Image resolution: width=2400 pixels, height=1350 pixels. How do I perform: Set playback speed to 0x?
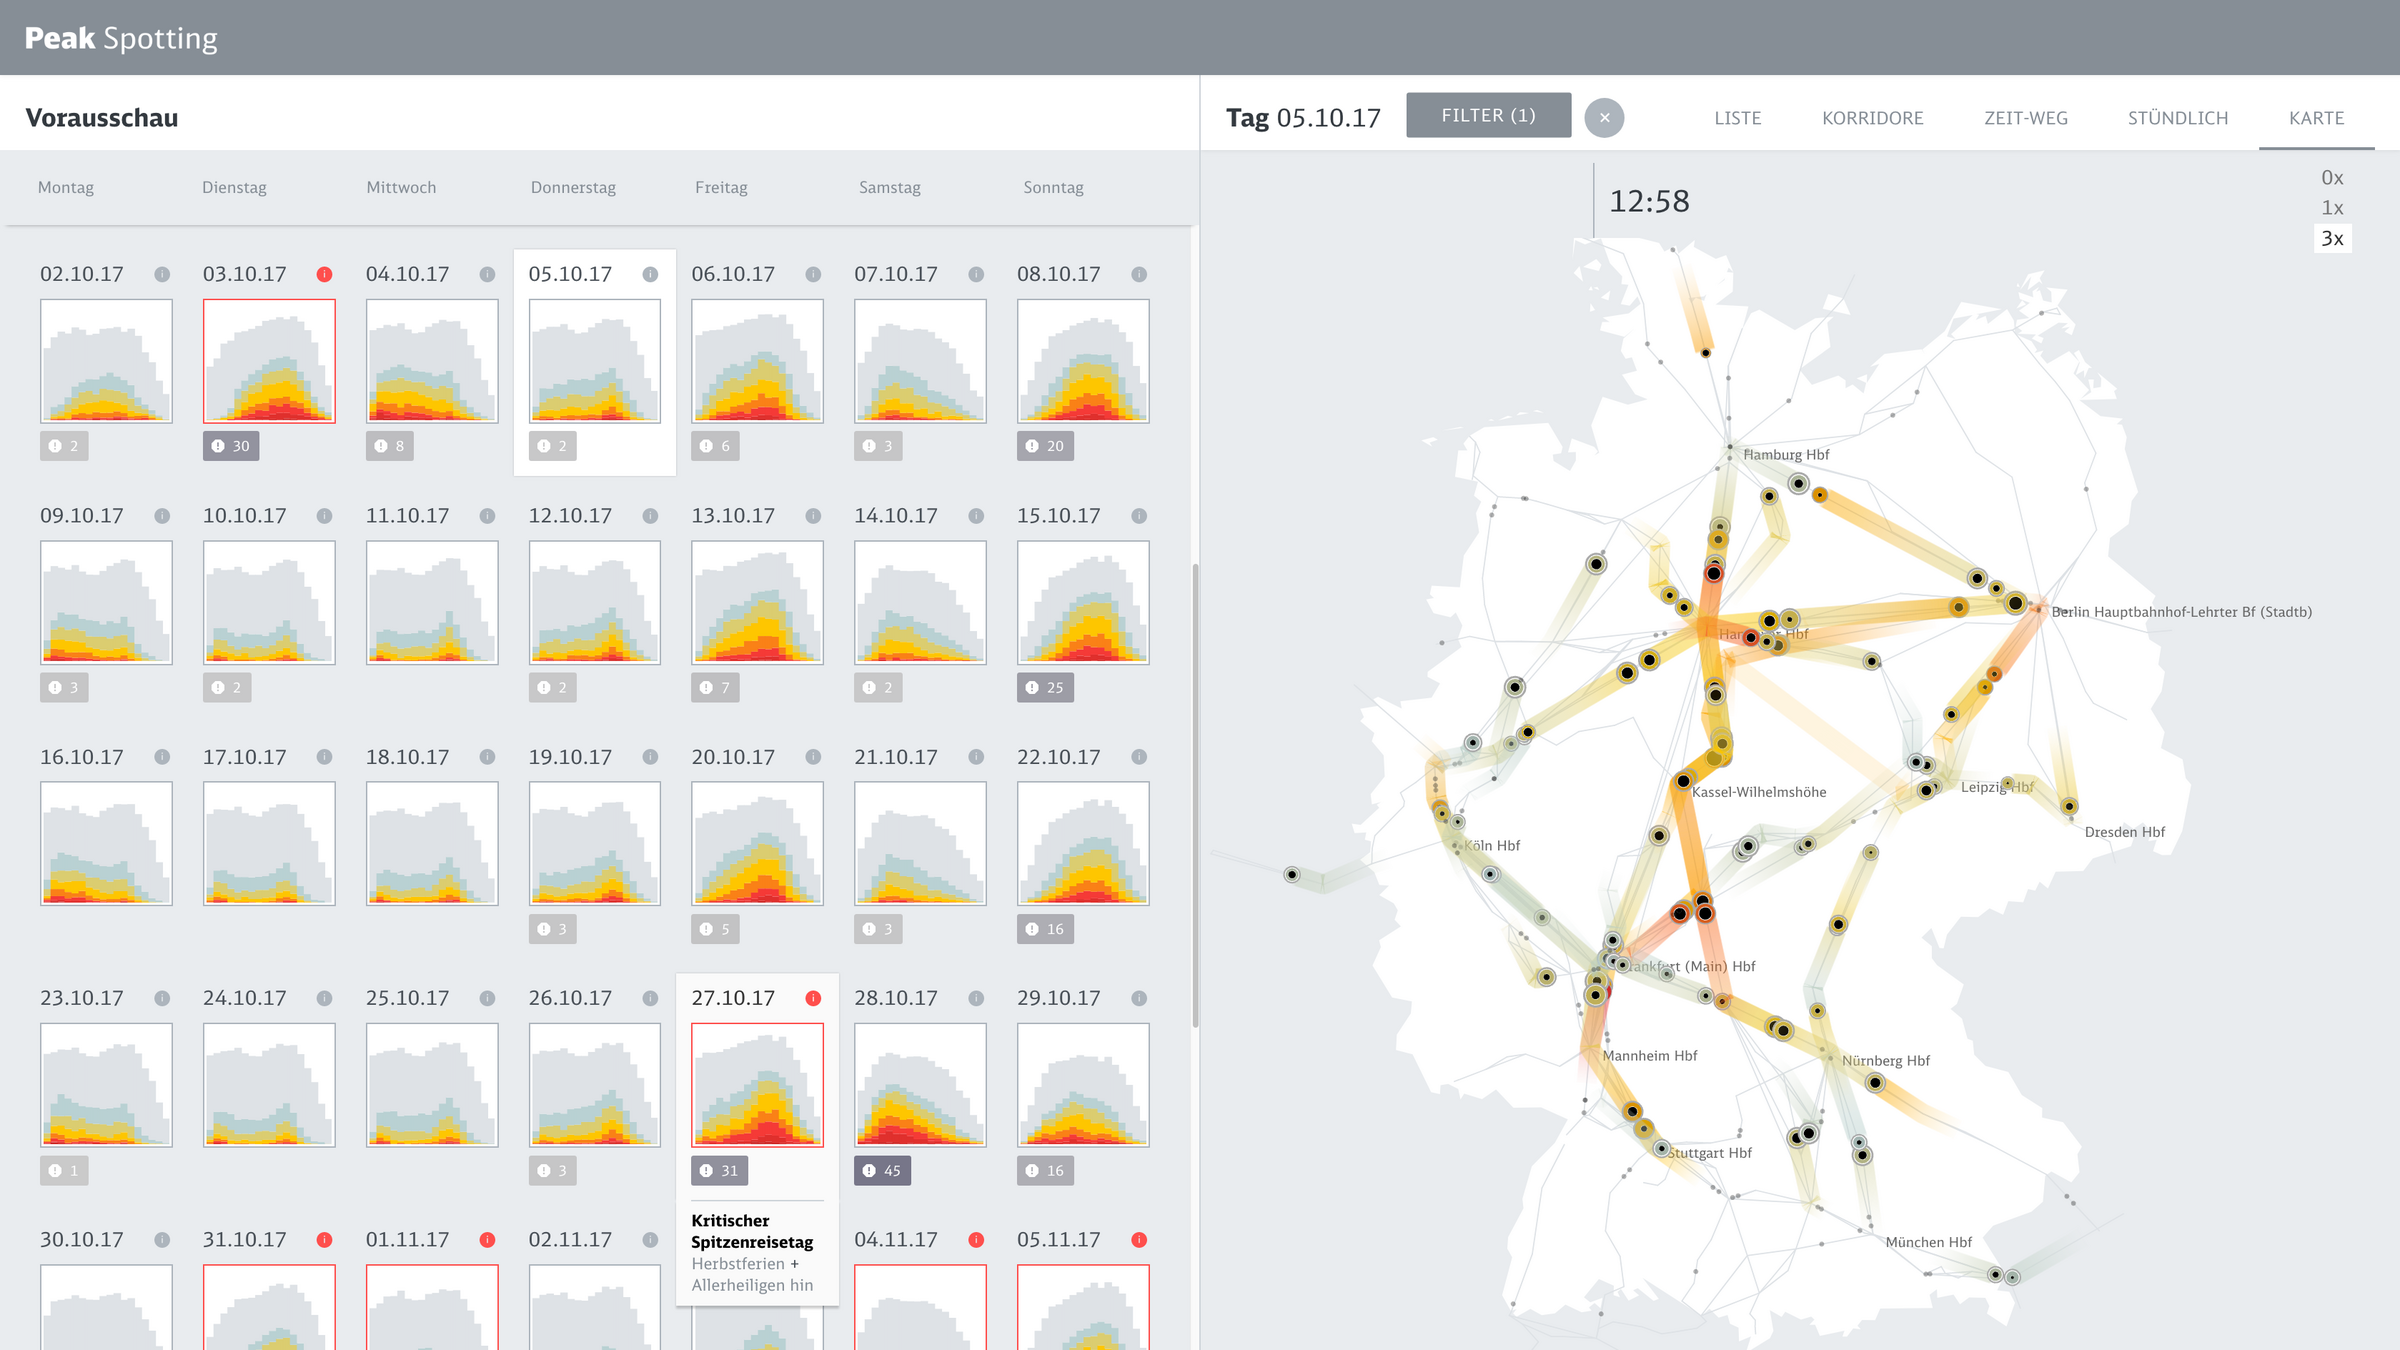[x=2332, y=178]
